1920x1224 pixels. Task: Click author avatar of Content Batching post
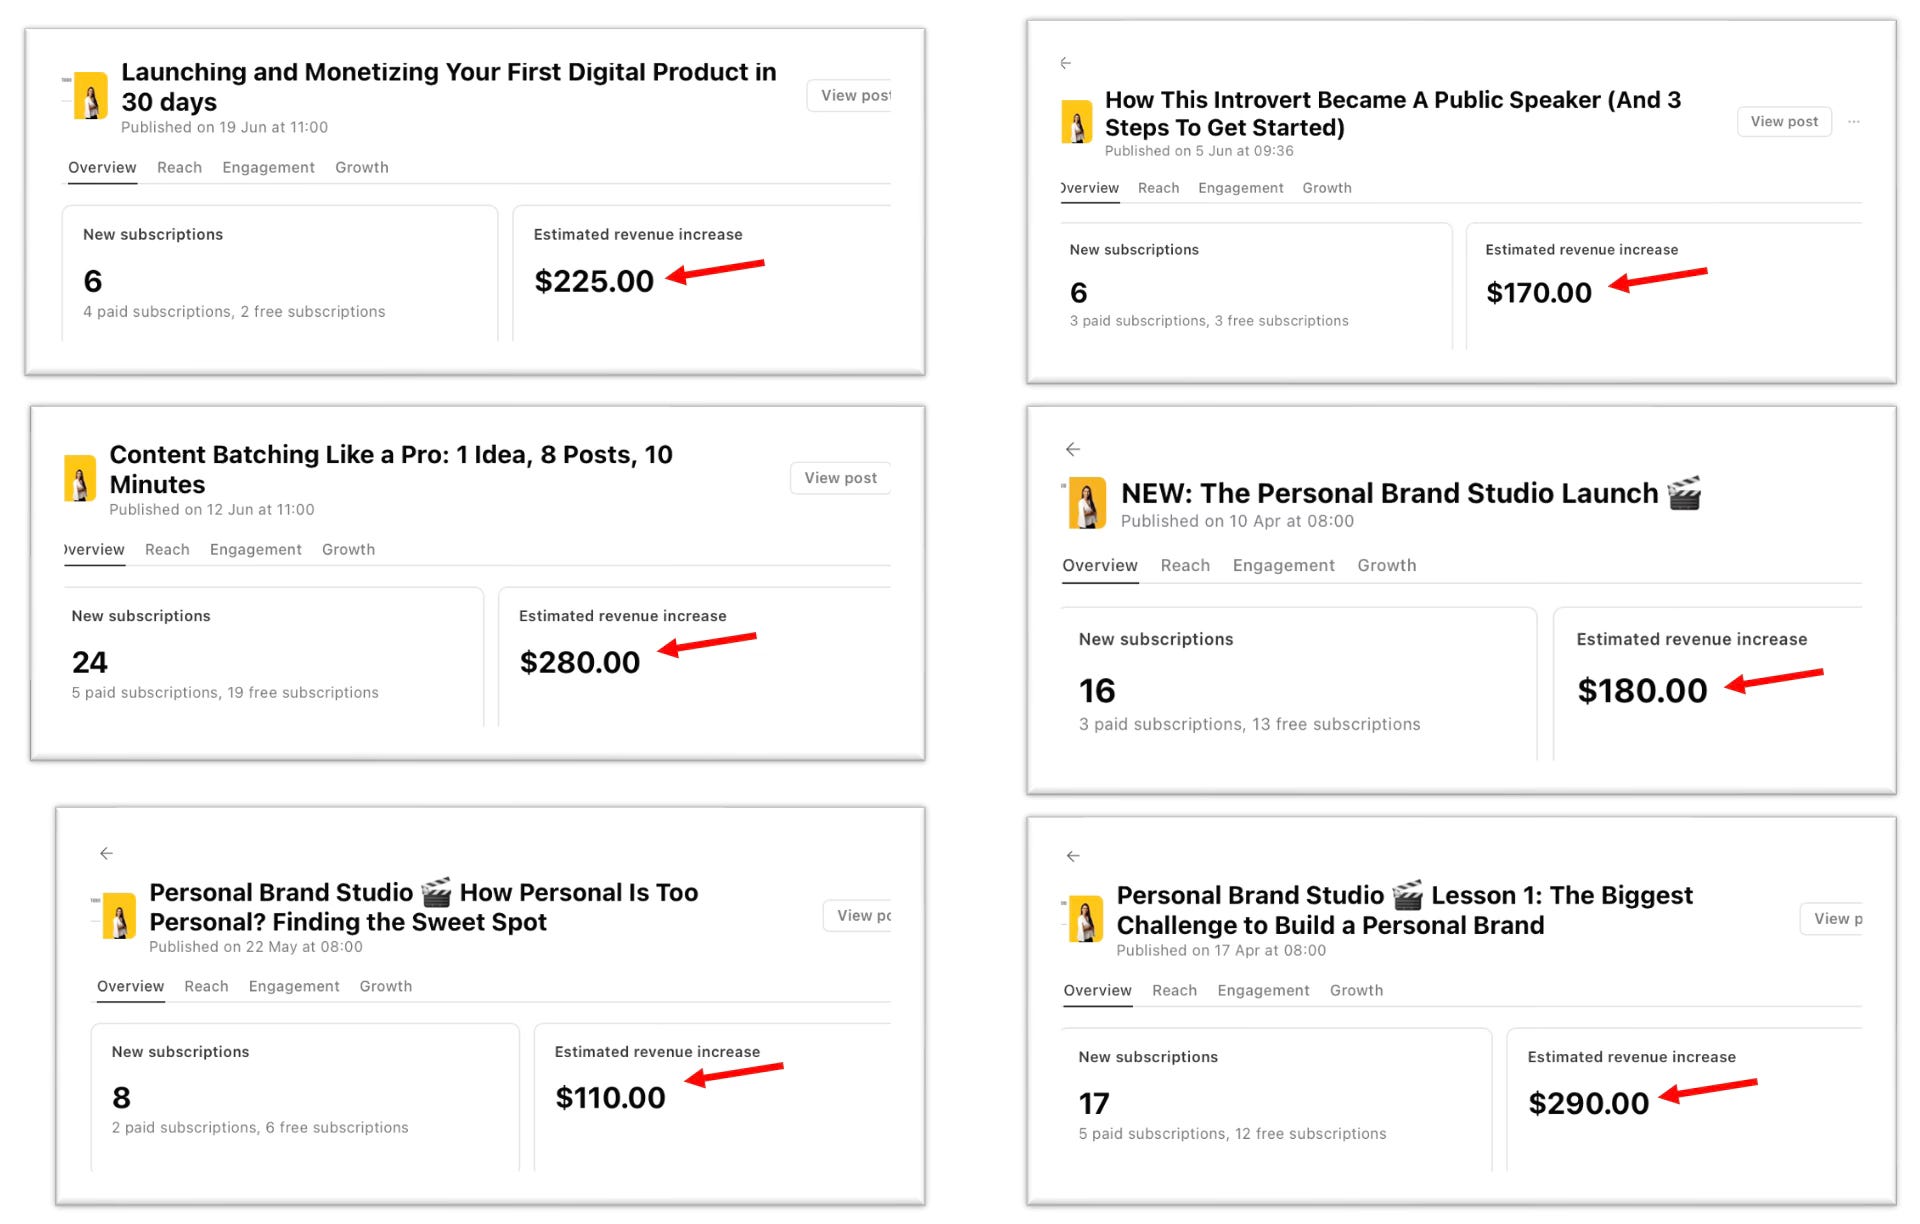click(x=80, y=478)
